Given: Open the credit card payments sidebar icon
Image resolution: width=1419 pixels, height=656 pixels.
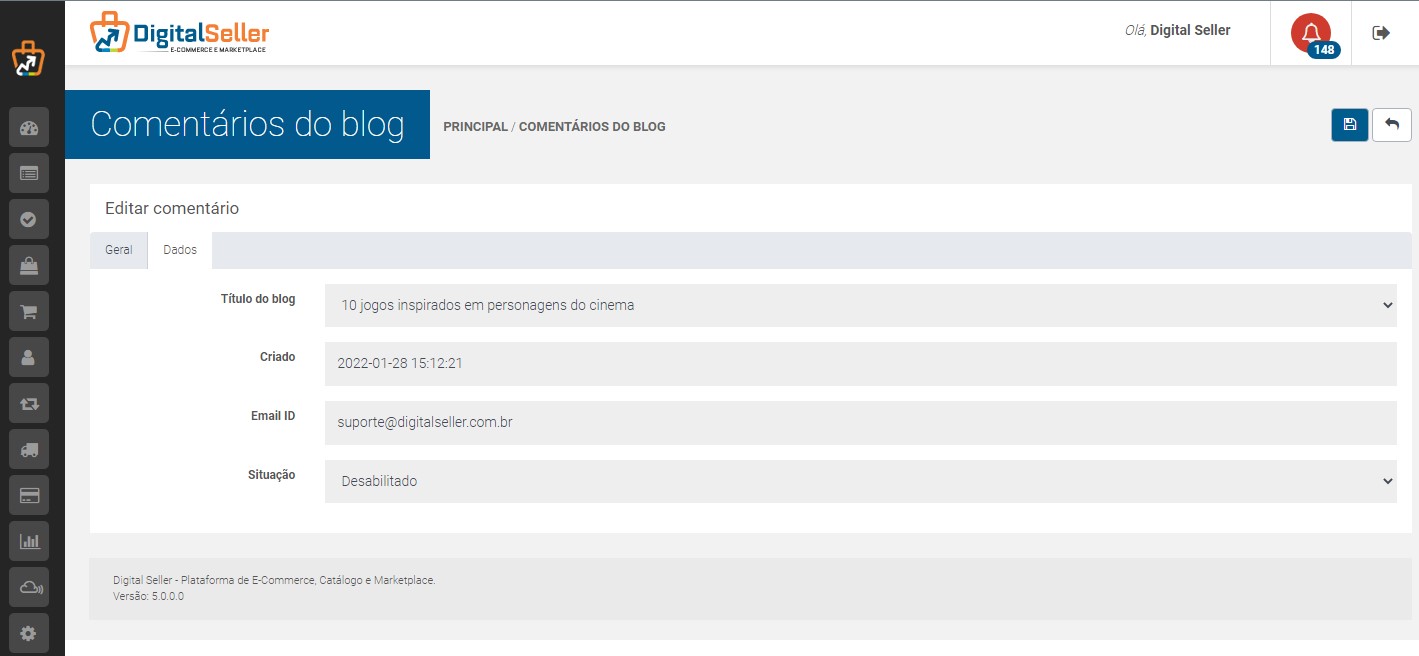Looking at the screenshot, I should tap(29, 495).
